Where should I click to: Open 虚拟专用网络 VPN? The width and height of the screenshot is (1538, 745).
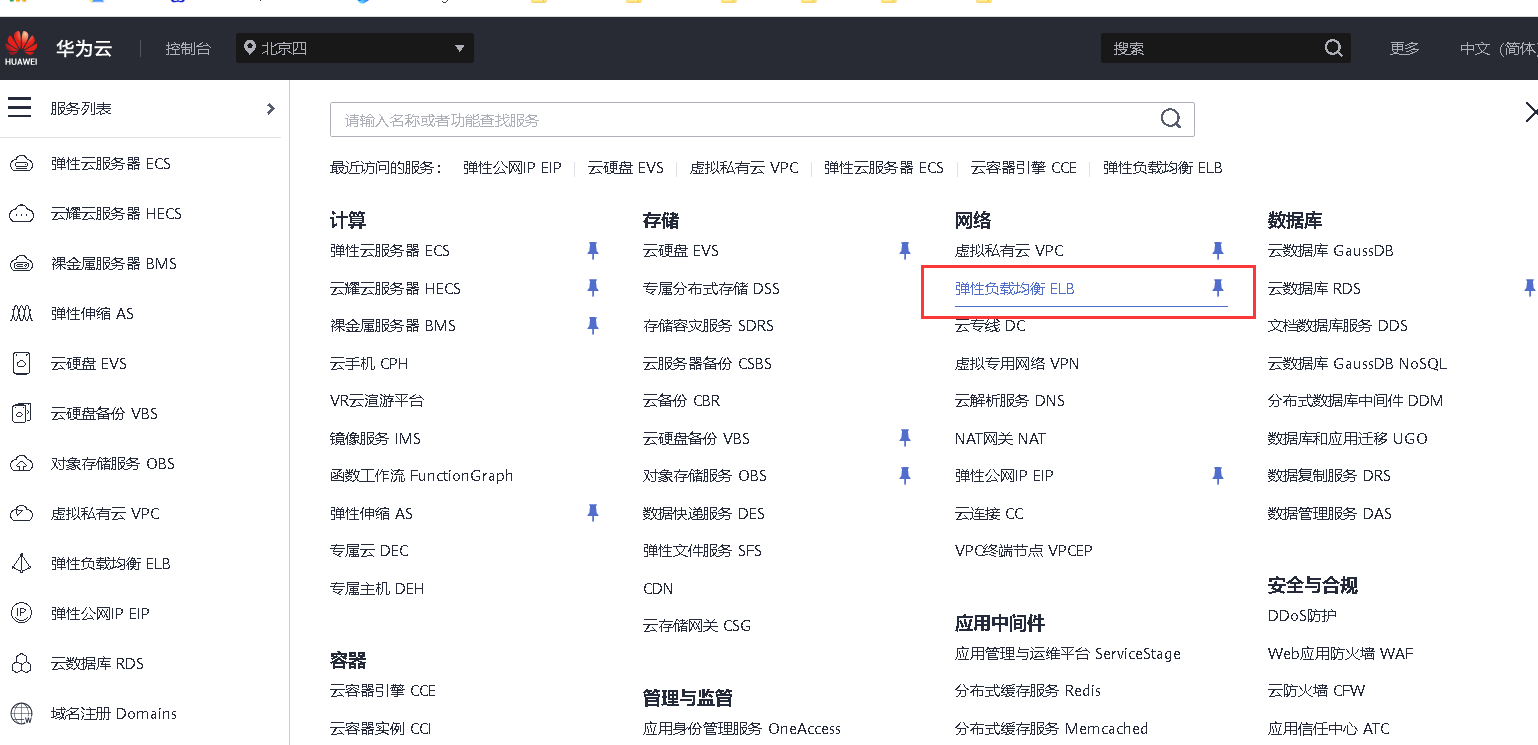(1017, 363)
